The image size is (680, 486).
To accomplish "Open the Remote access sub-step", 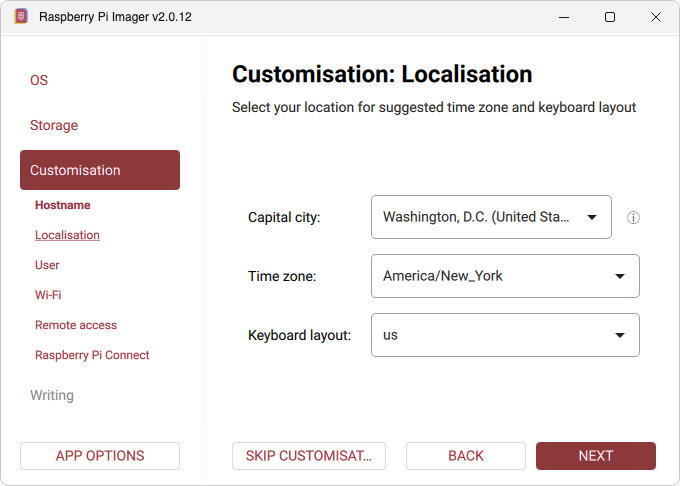I will [76, 325].
